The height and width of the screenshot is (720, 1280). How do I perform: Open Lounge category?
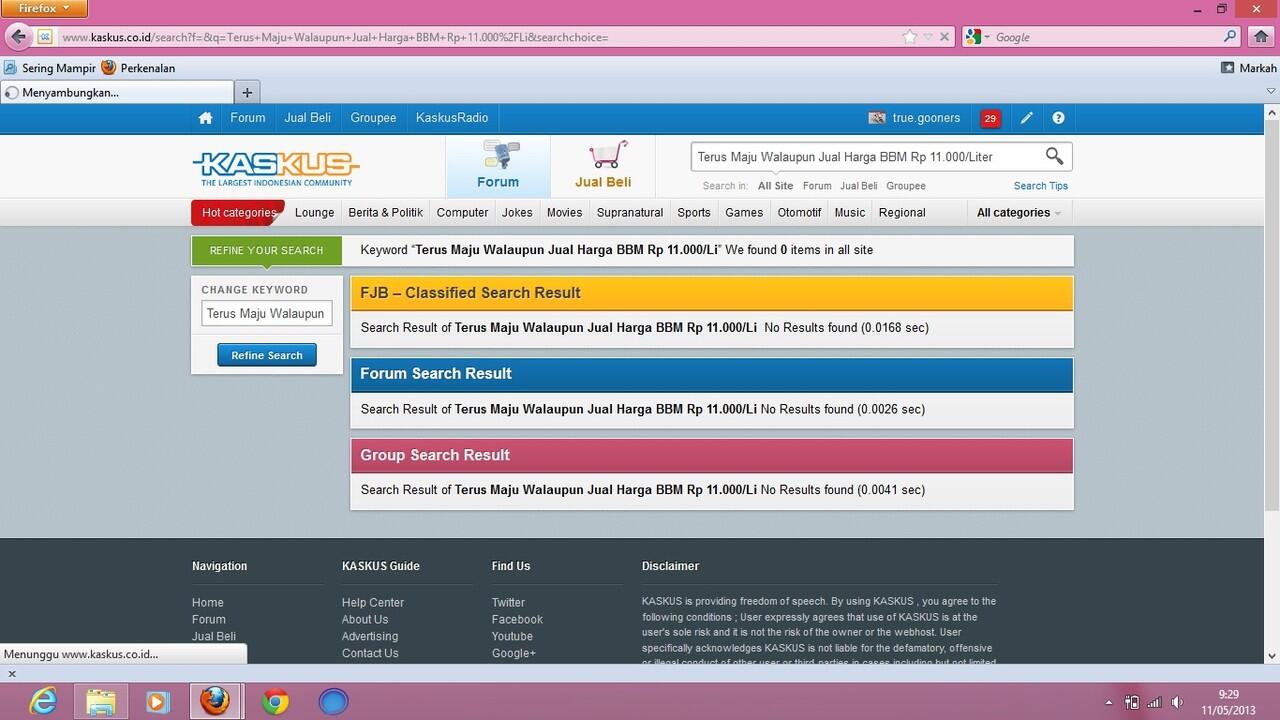coord(314,212)
